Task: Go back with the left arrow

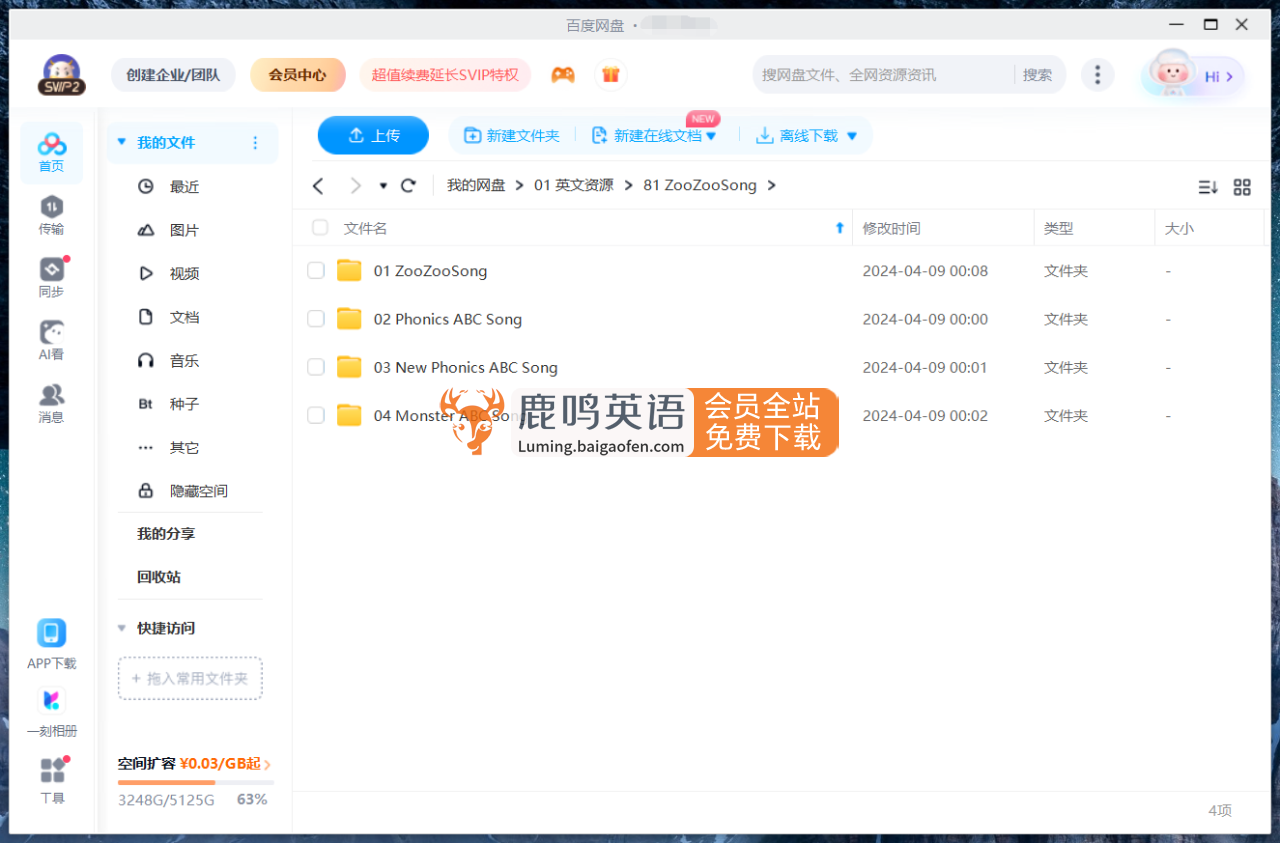Action: [x=318, y=186]
